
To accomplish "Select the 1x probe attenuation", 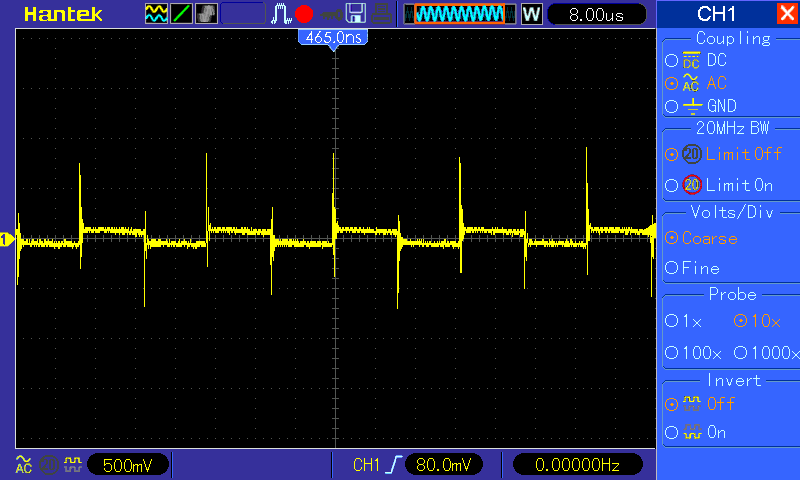I will 684,321.
